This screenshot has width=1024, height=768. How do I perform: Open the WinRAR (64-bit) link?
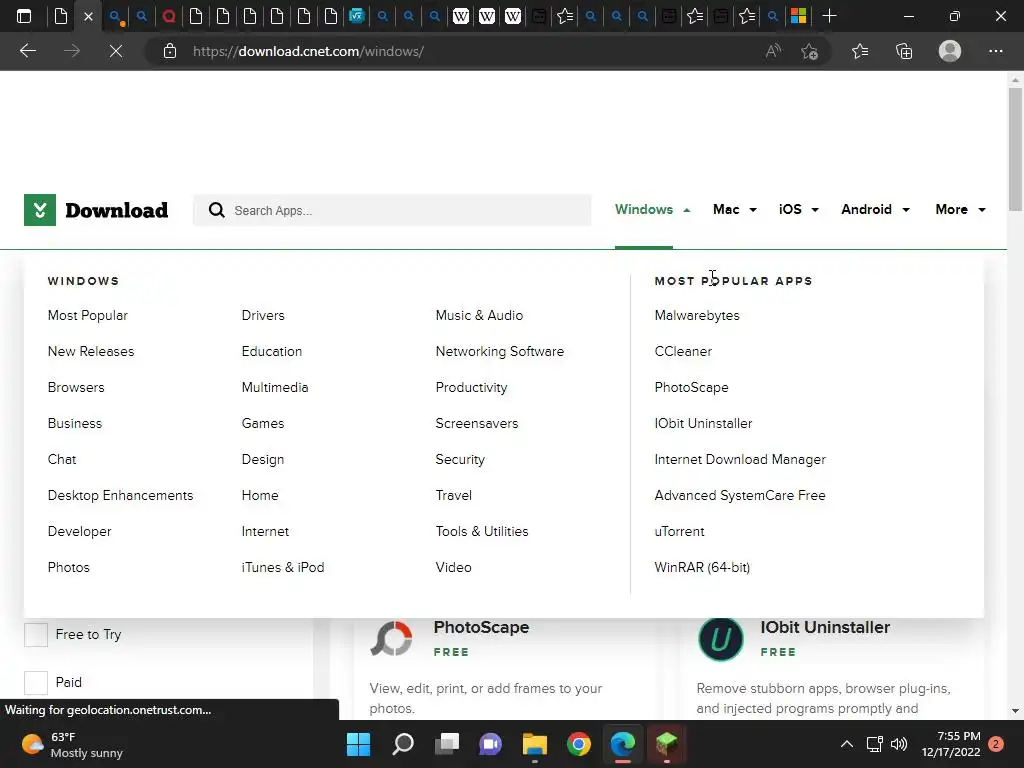click(702, 568)
